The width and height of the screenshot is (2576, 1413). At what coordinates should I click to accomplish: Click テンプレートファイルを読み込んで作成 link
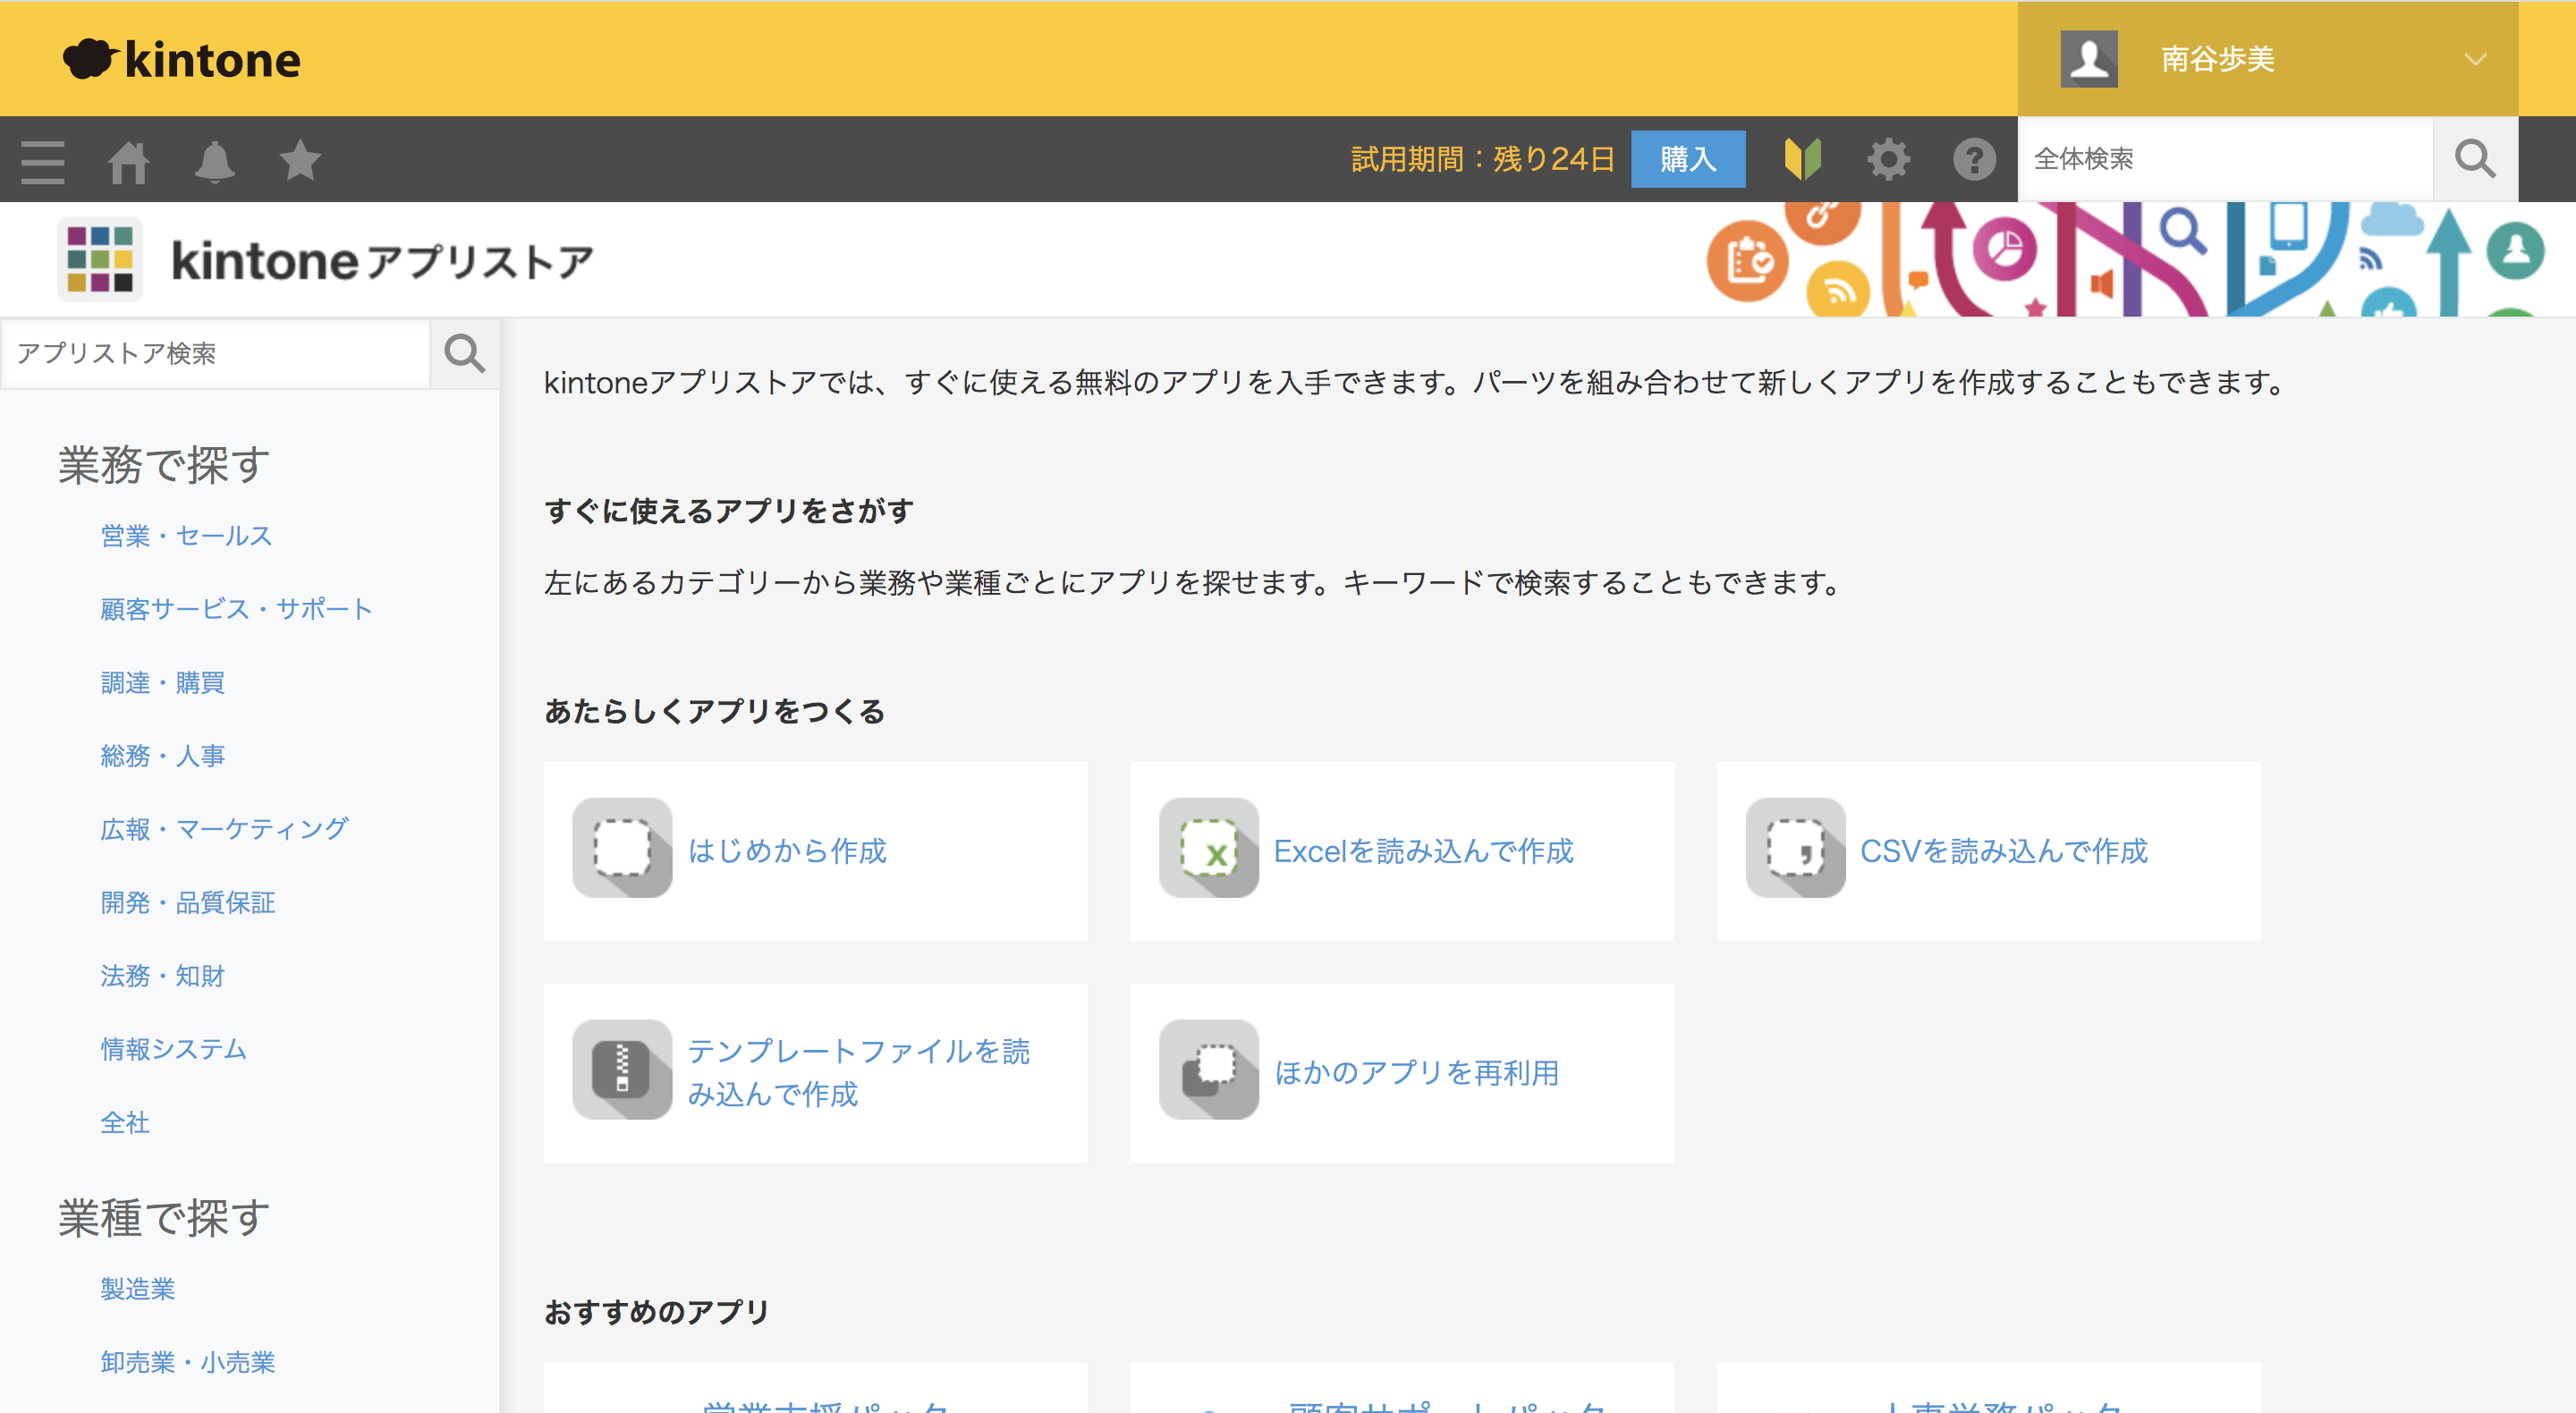(x=859, y=1072)
